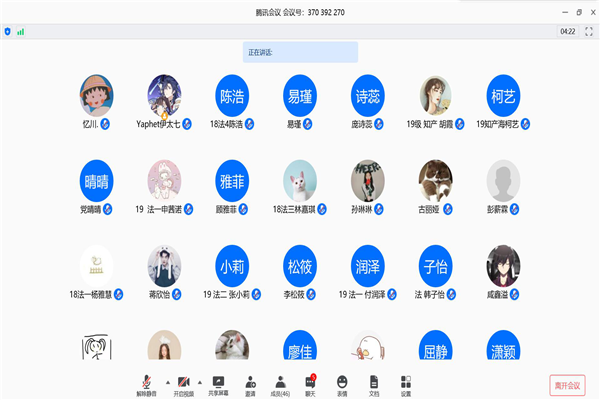Open meeting settings (设置)
The image size is (600, 400).
pyautogui.click(x=405, y=383)
